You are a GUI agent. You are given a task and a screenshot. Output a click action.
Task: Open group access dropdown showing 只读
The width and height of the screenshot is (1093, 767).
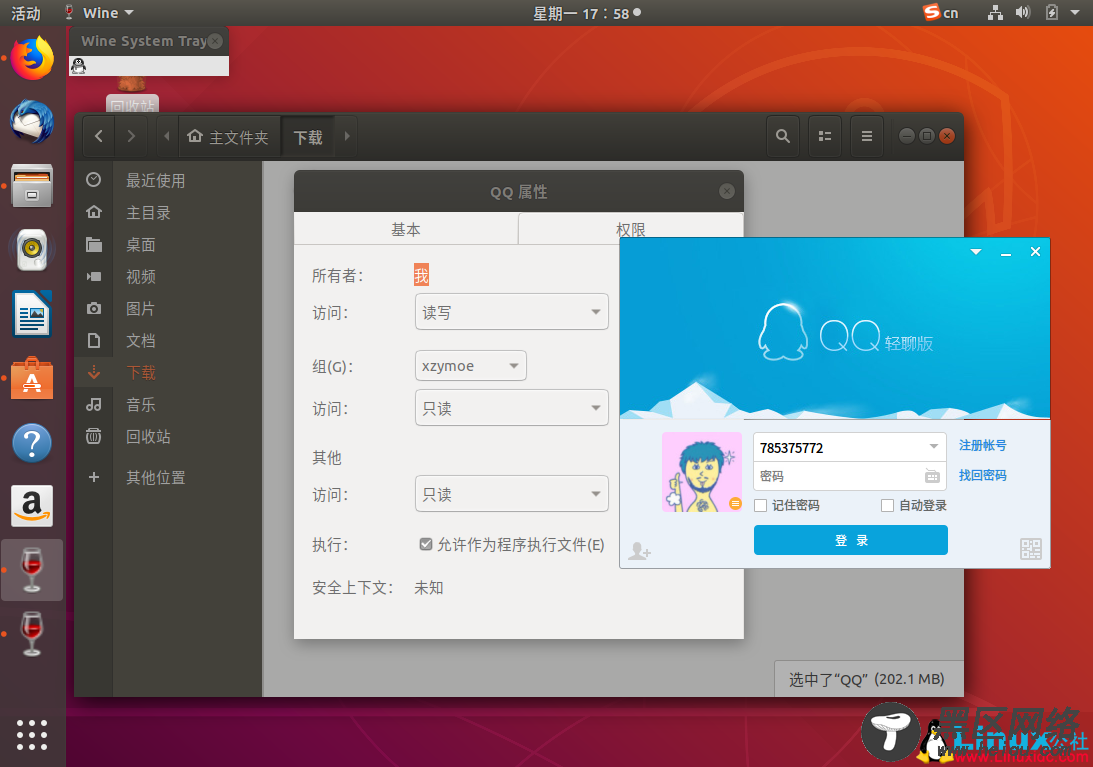tap(512, 408)
